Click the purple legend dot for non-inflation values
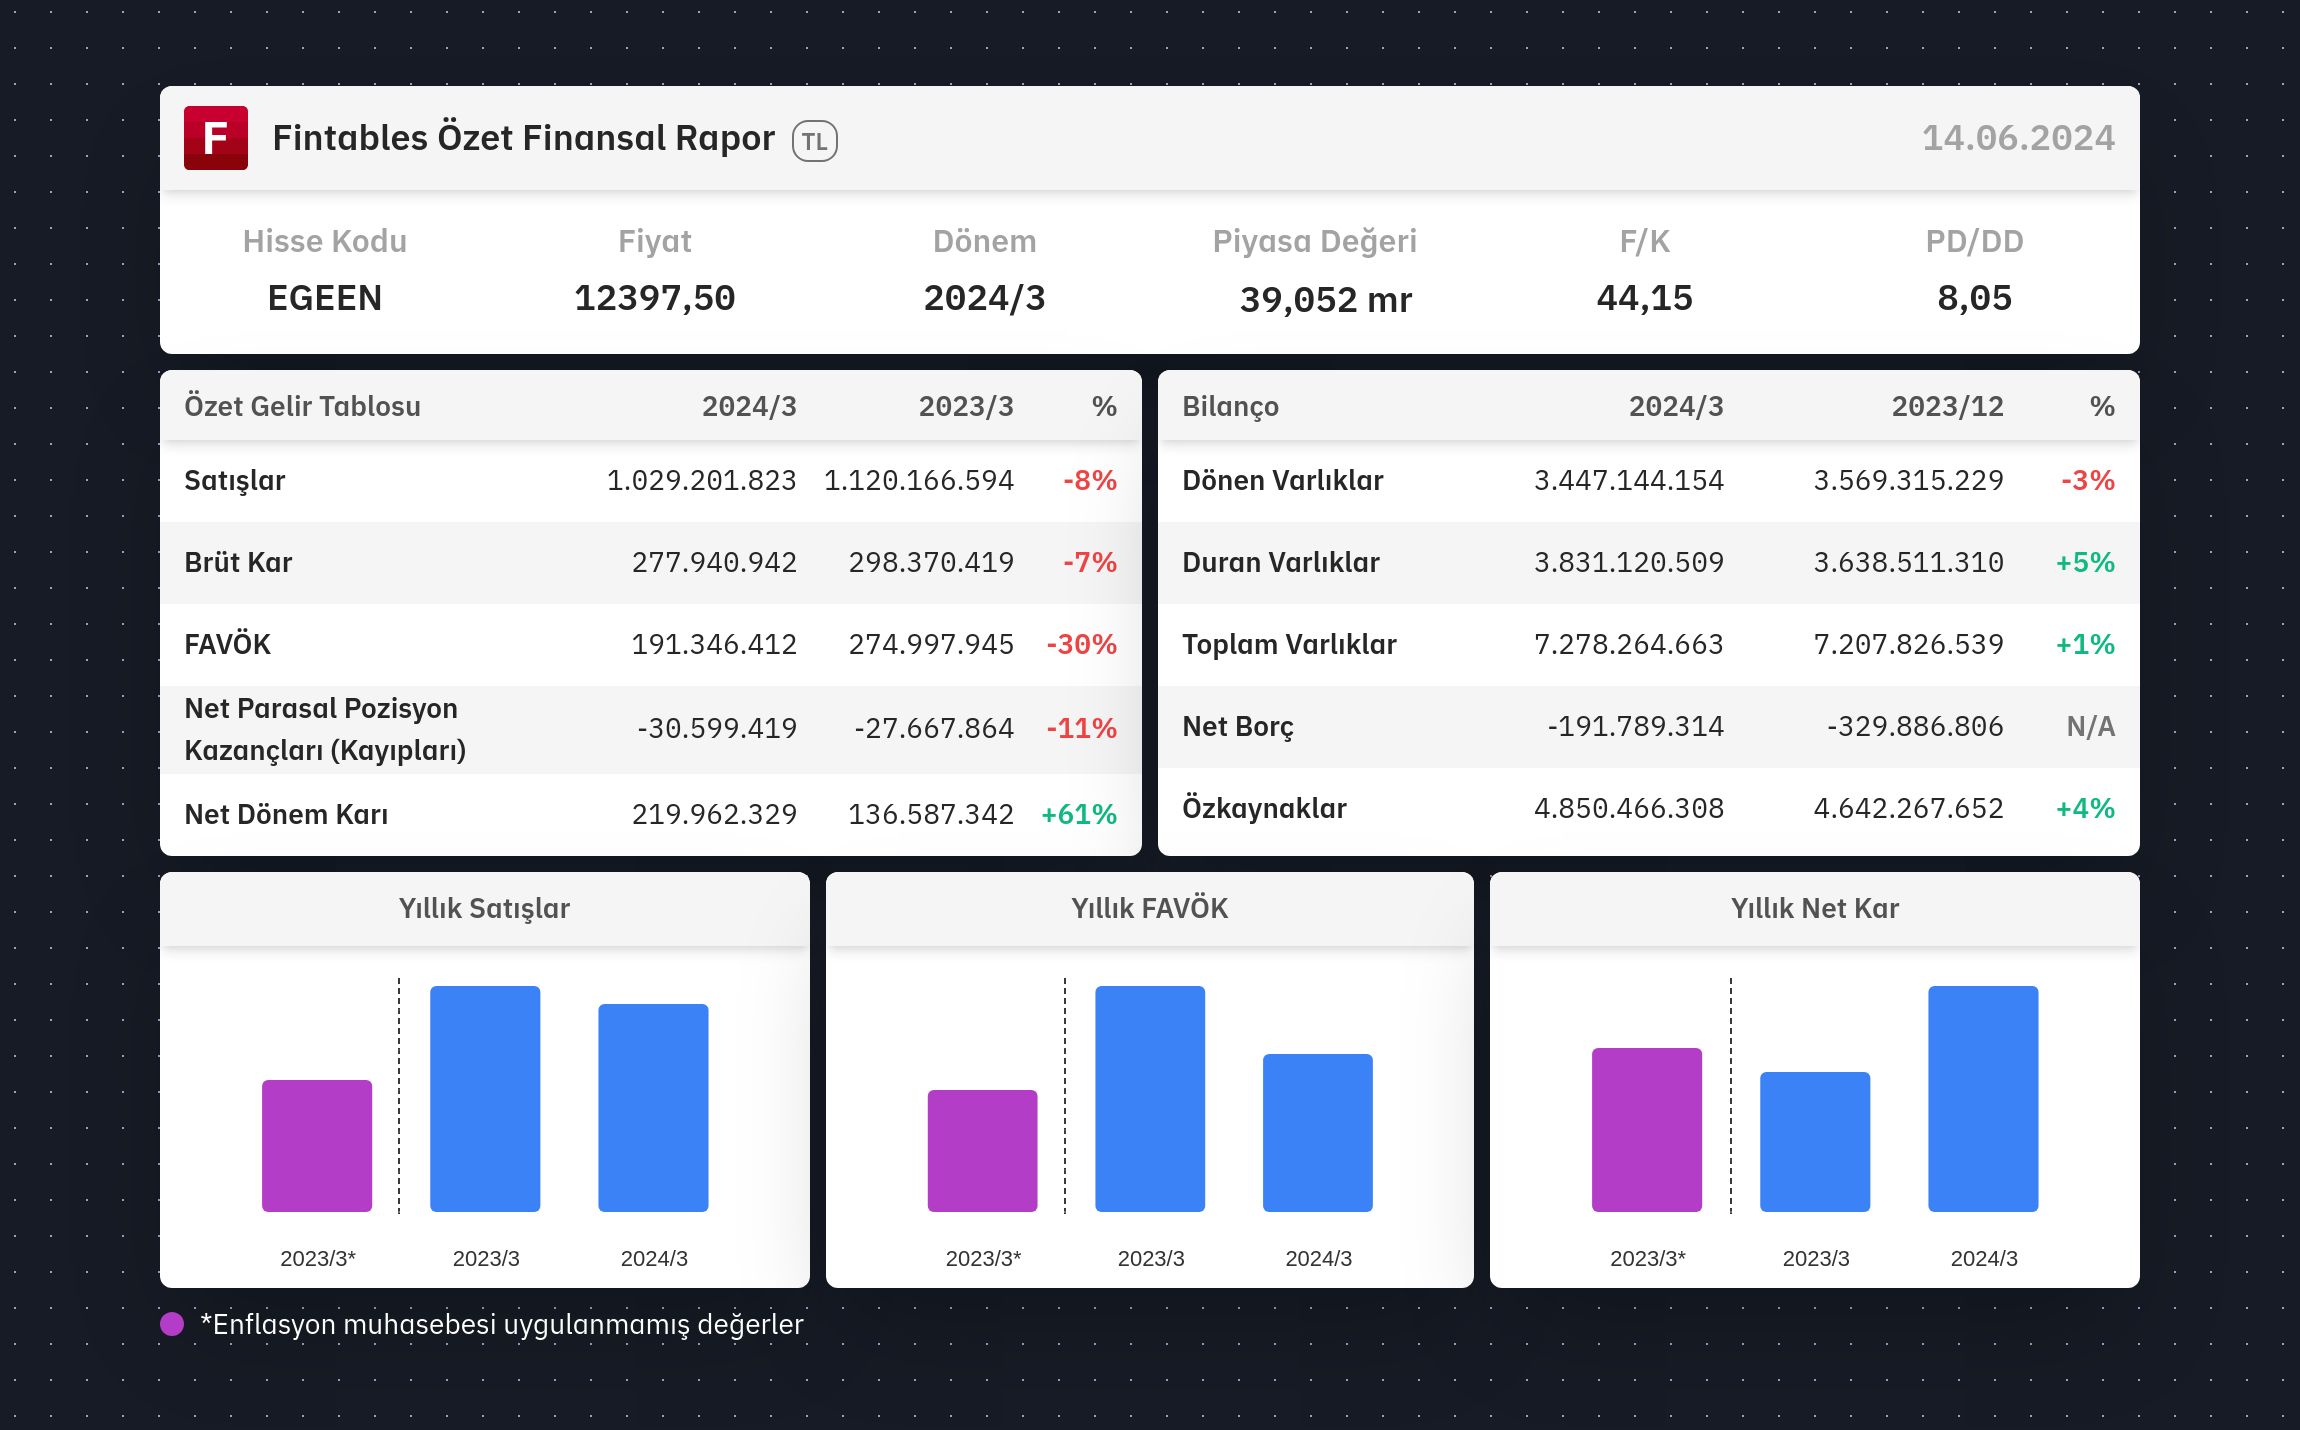2300x1430 pixels. (172, 1324)
